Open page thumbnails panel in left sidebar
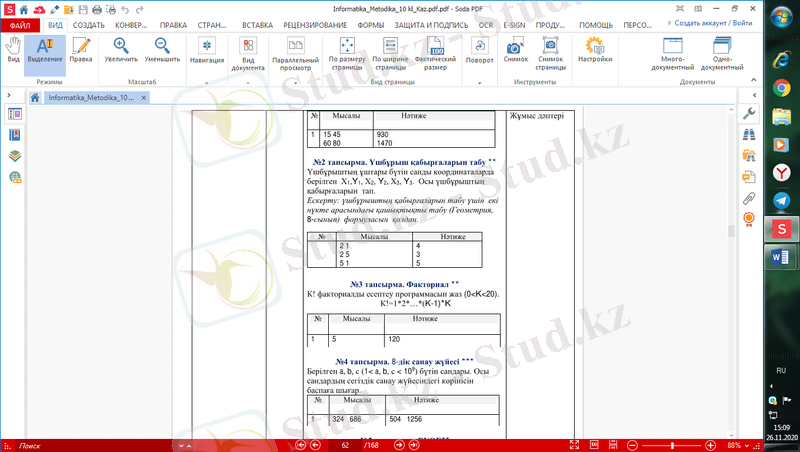800x452 pixels. click(x=15, y=114)
